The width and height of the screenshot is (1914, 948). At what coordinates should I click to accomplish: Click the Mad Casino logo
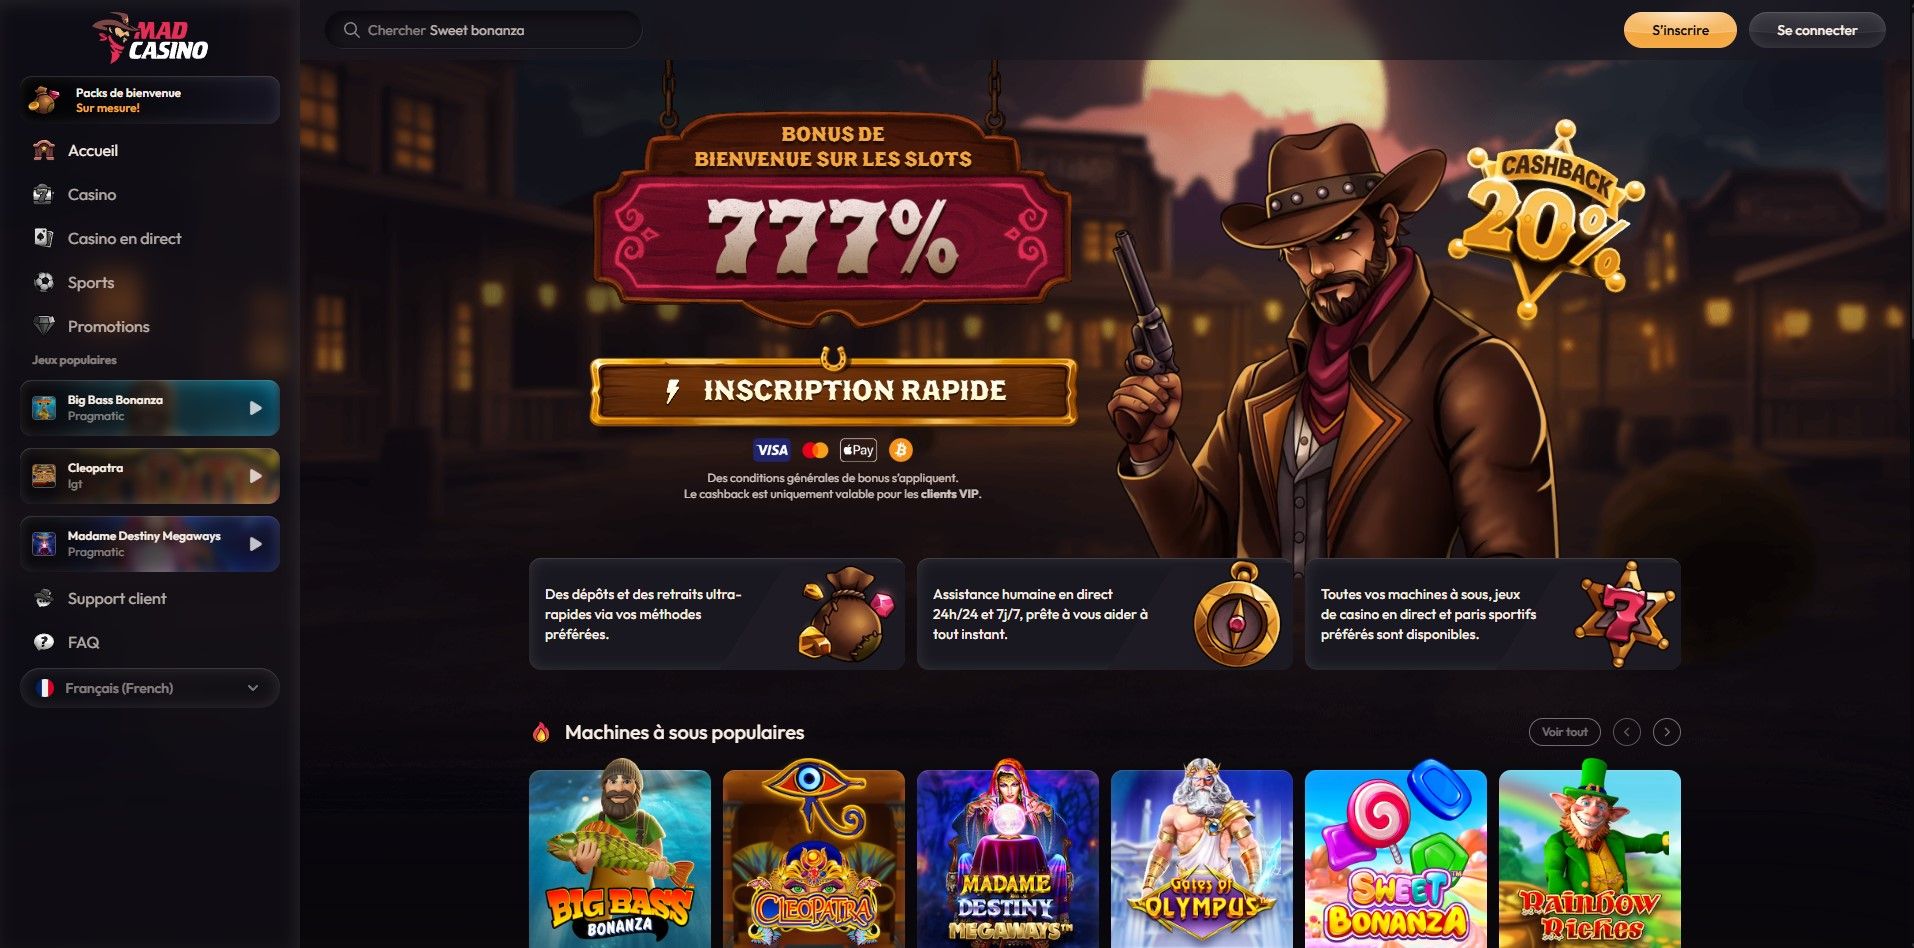click(x=150, y=38)
